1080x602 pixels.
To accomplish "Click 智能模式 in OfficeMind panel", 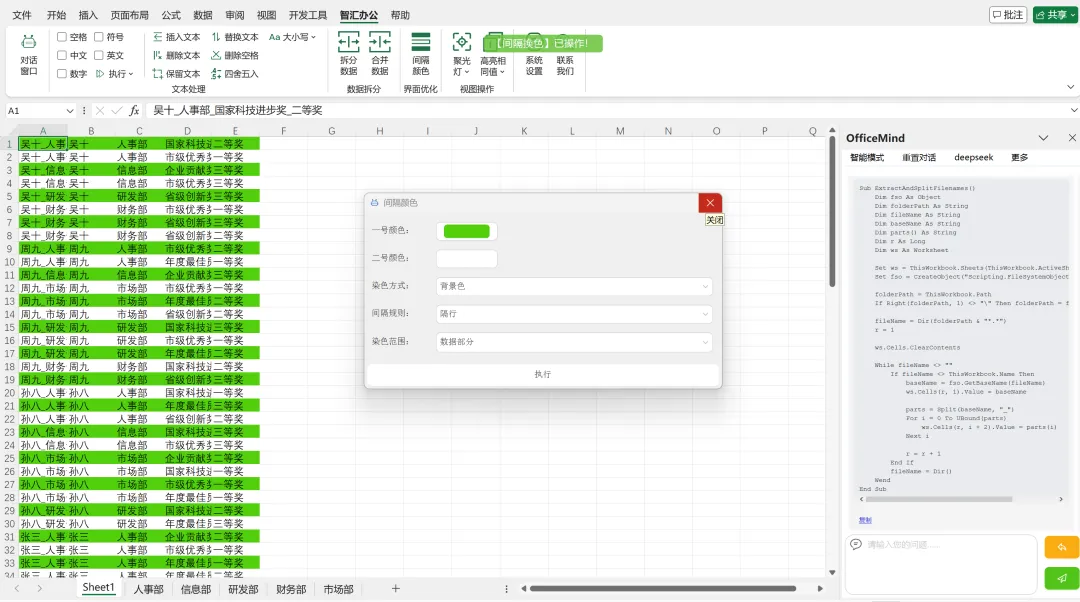I will [866, 158].
